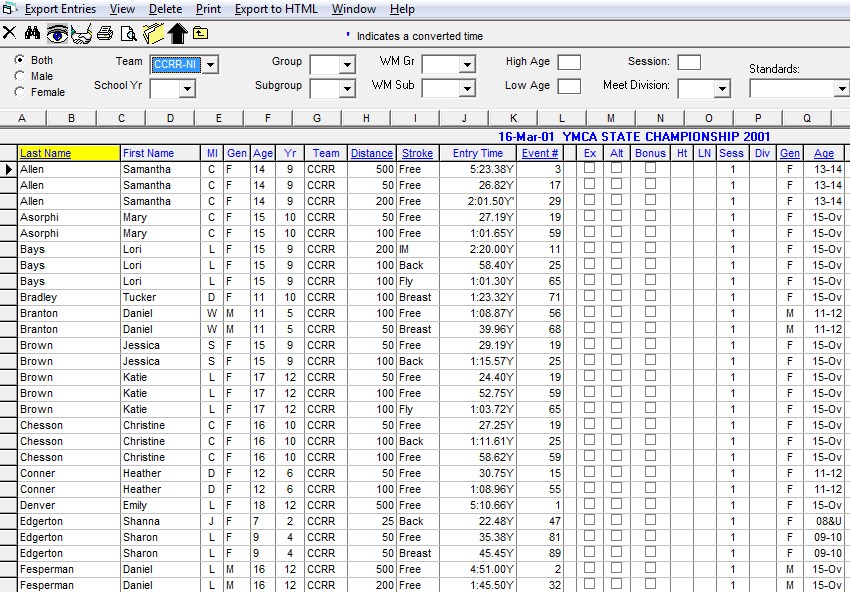This screenshot has height=592, width=850.
Task: Open the Export Entries menu
Action: pos(60,9)
